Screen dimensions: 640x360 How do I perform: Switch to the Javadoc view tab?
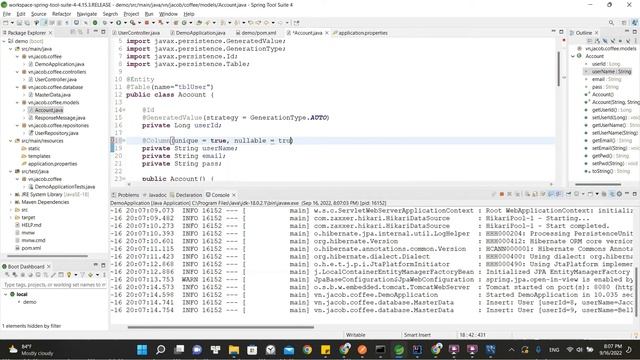click(155, 195)
